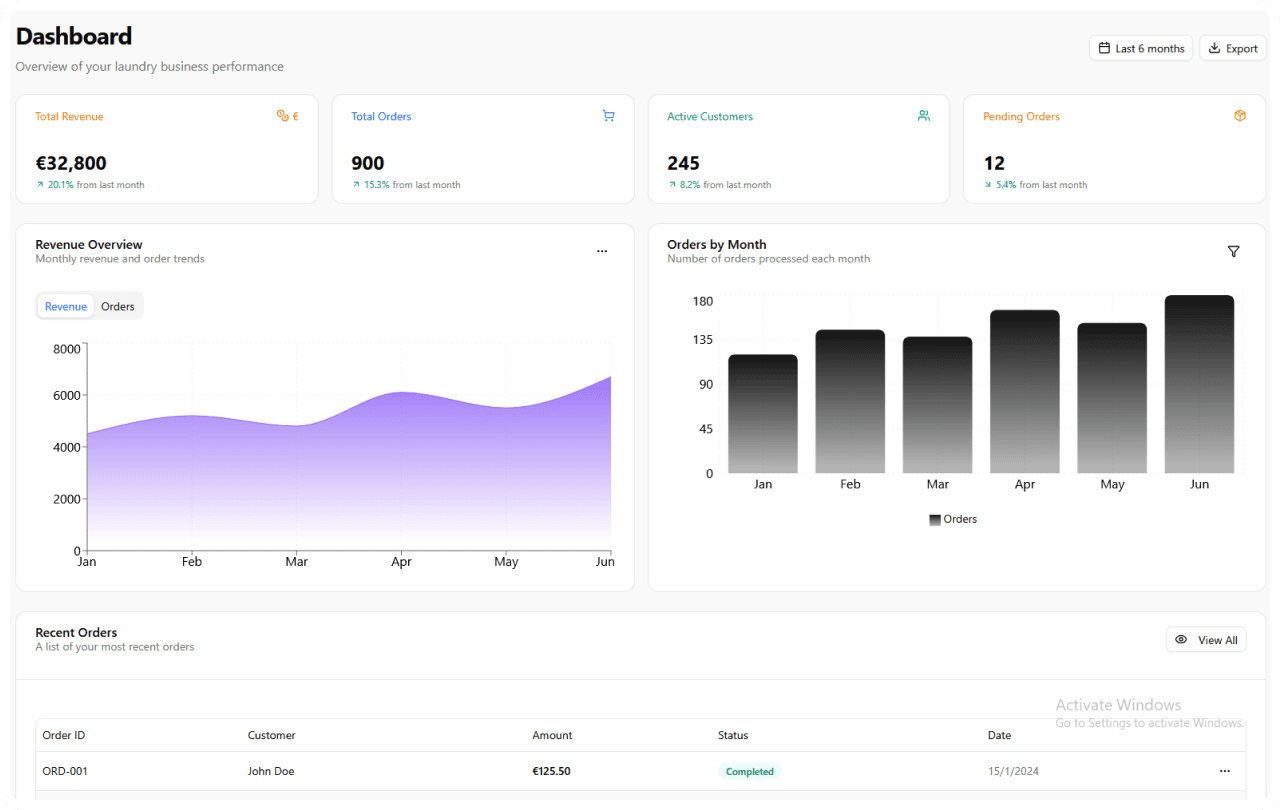Click the Status column header
Screen dimensions: 1280x810
coord(733,735)
